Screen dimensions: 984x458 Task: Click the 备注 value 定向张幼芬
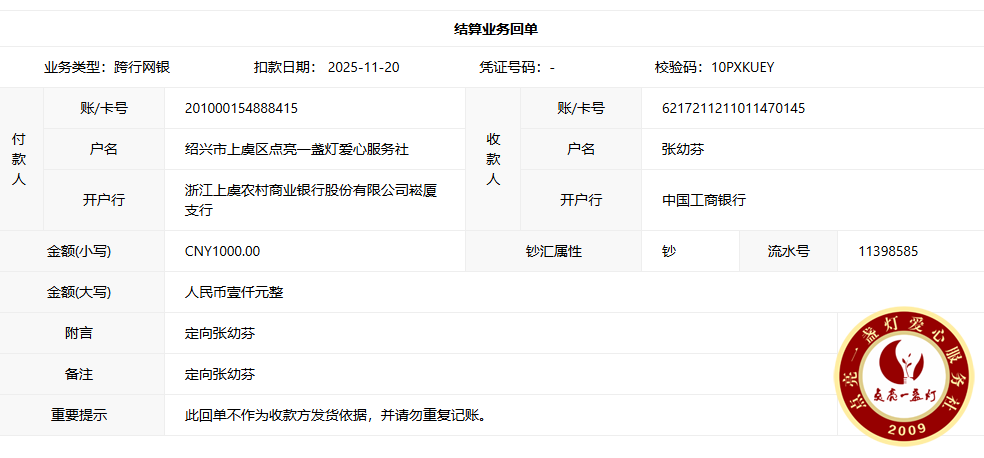(x=220, y=374)
